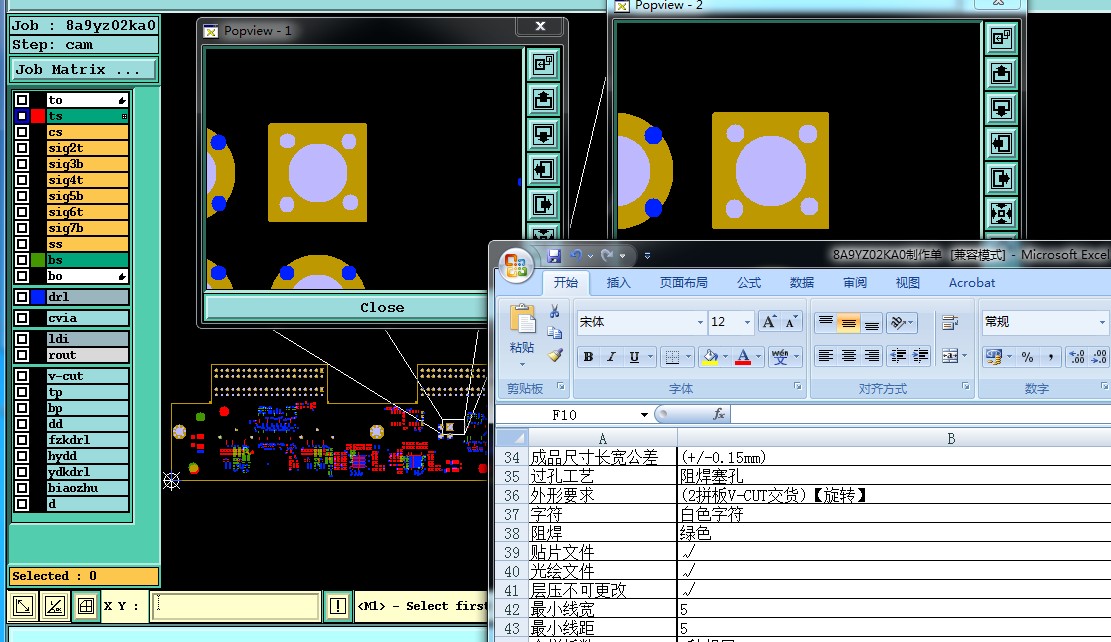The image size is (1111, 642).
Task: Save workbook via quick access toolbar
Action: (554, 255)
